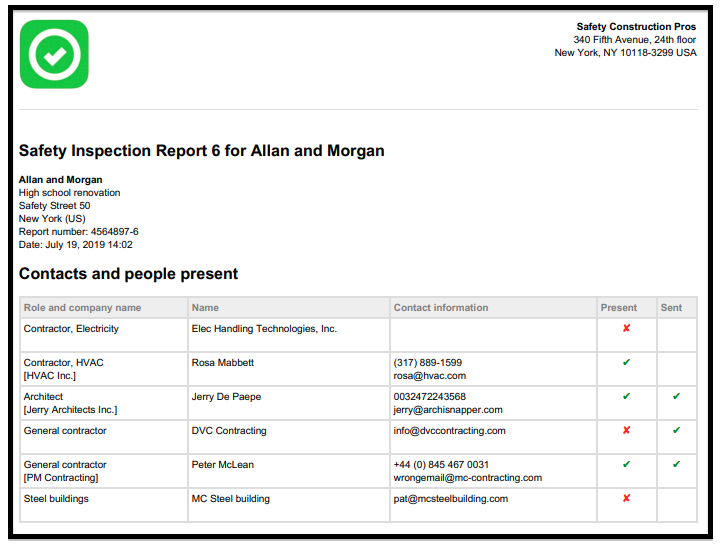Click pat@mcsteelbuilding.com email address

tap(450, 499)
